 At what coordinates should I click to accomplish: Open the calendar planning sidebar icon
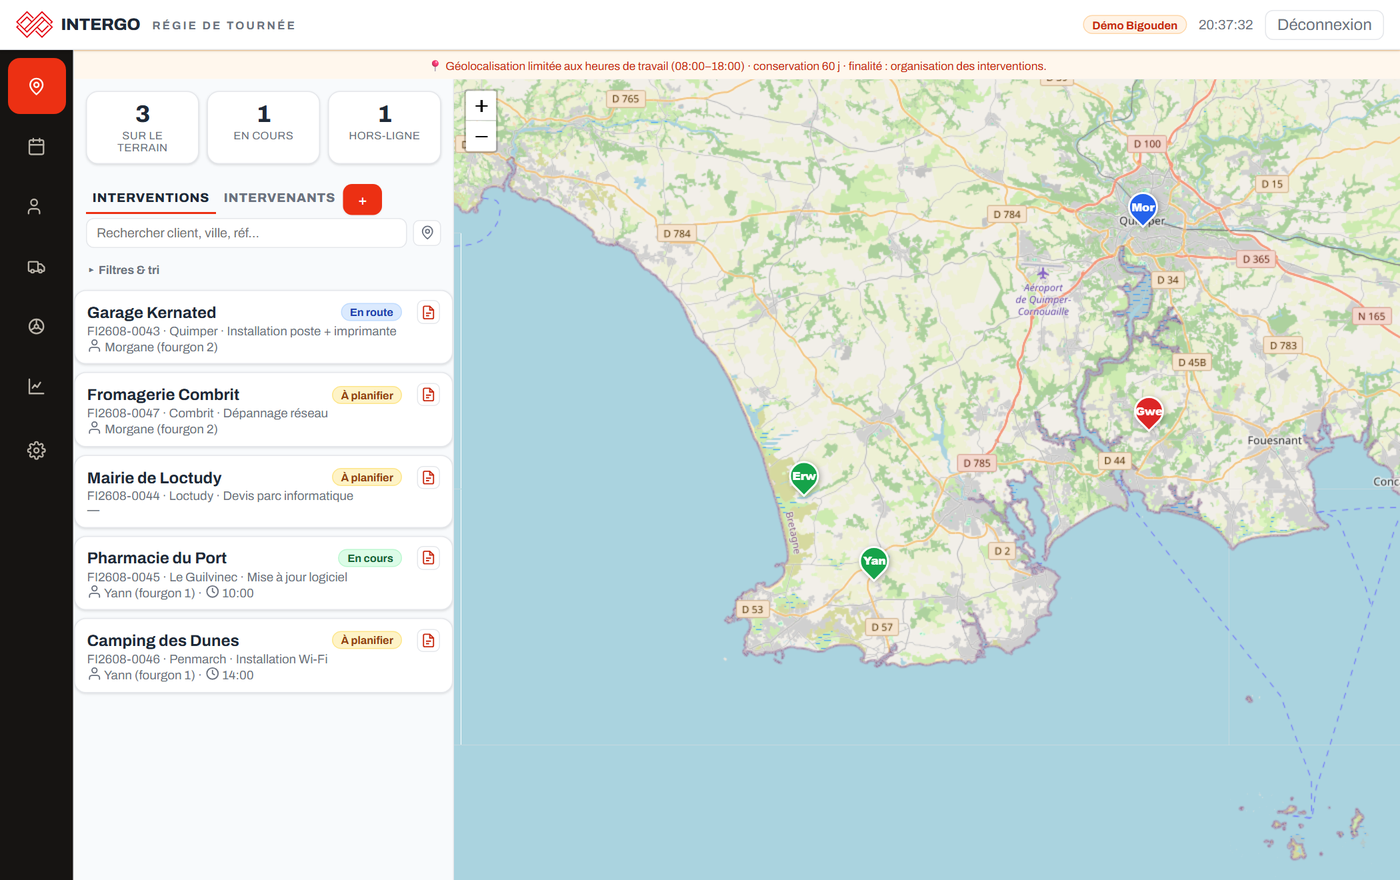pos(37,147)
